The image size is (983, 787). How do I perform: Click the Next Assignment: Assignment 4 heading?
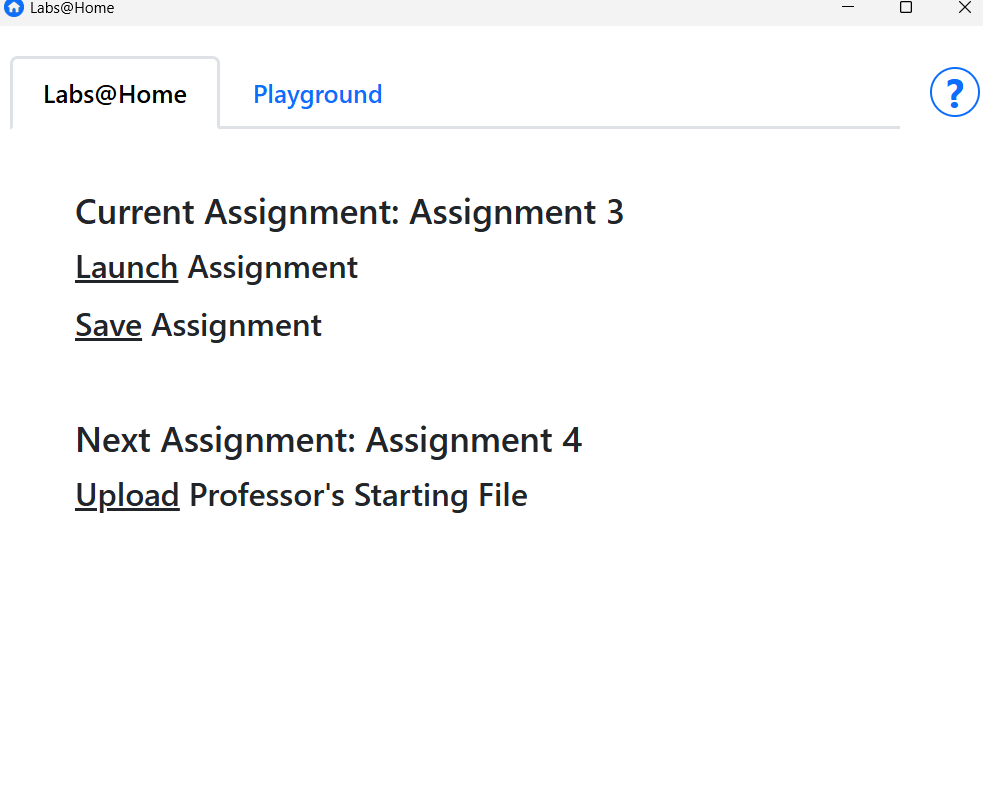click(x=328, y=440)
